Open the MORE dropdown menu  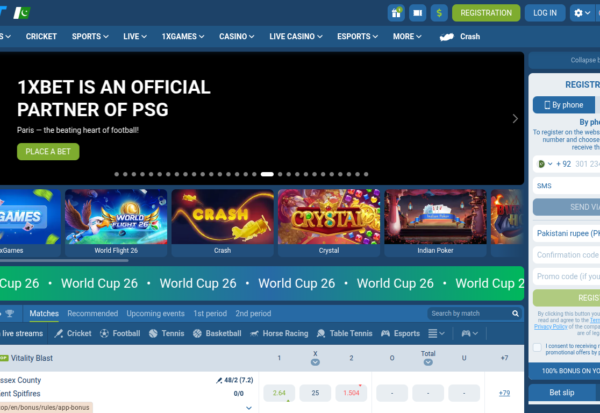pyautogui.click(x=407, y=36)
